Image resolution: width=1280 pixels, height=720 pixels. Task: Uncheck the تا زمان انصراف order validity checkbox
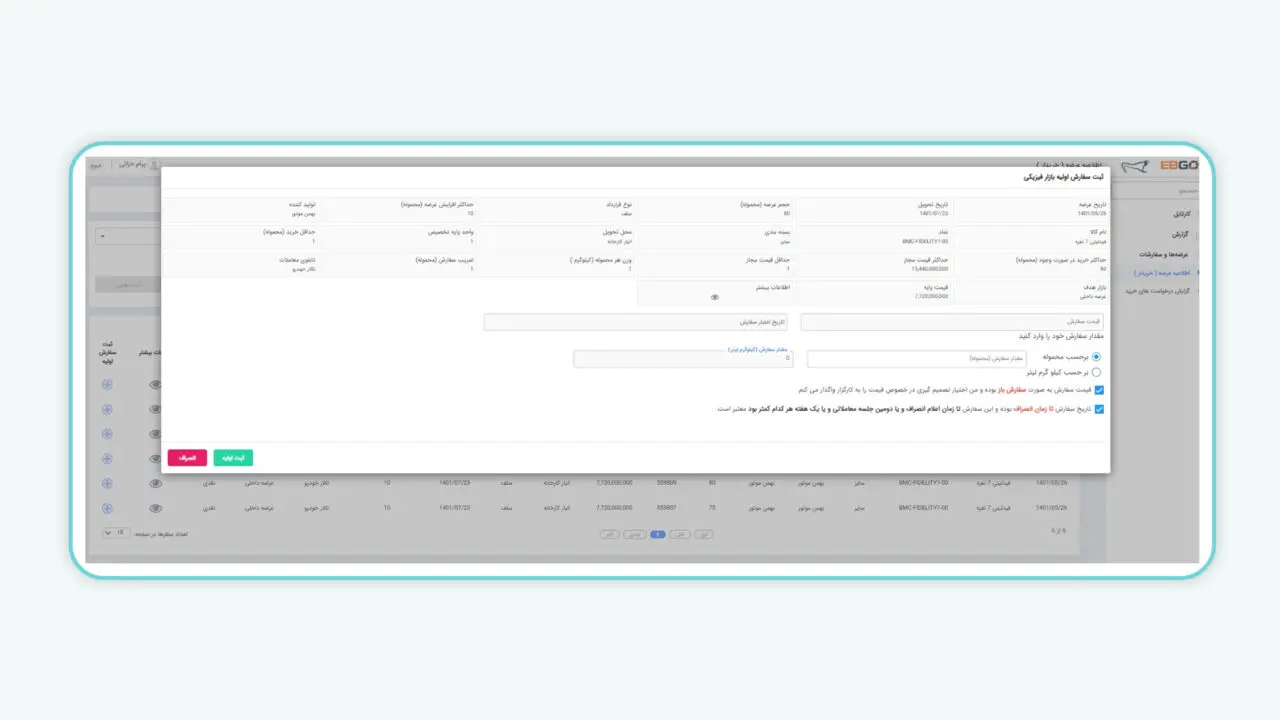(x=1099, y=409)
